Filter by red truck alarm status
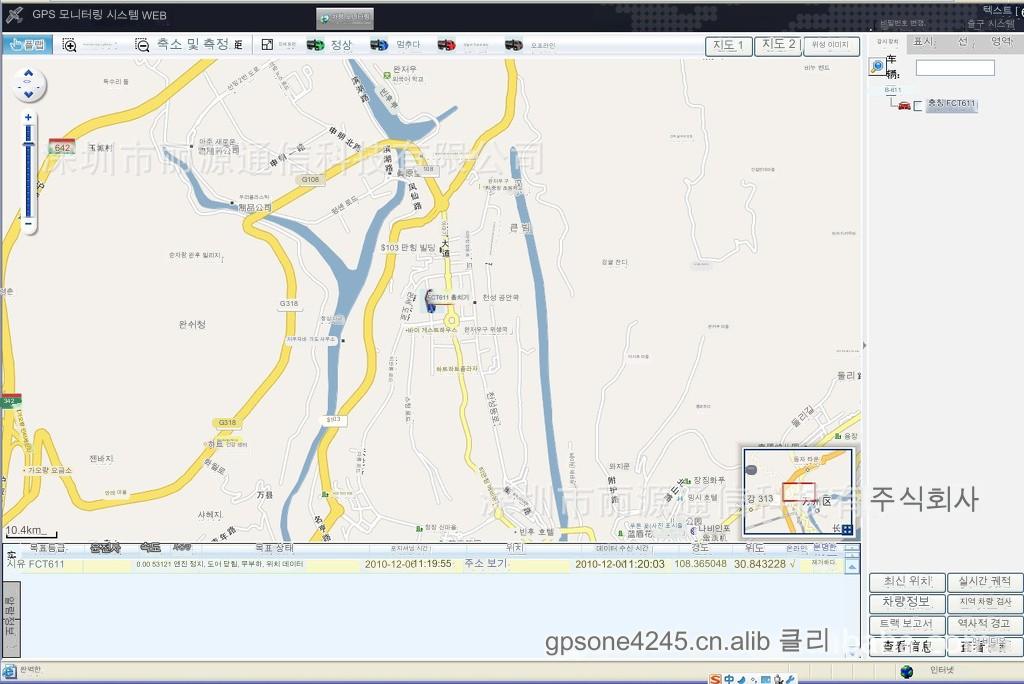The width and height of the screenshot is (1024, 684). click(446, 45)
